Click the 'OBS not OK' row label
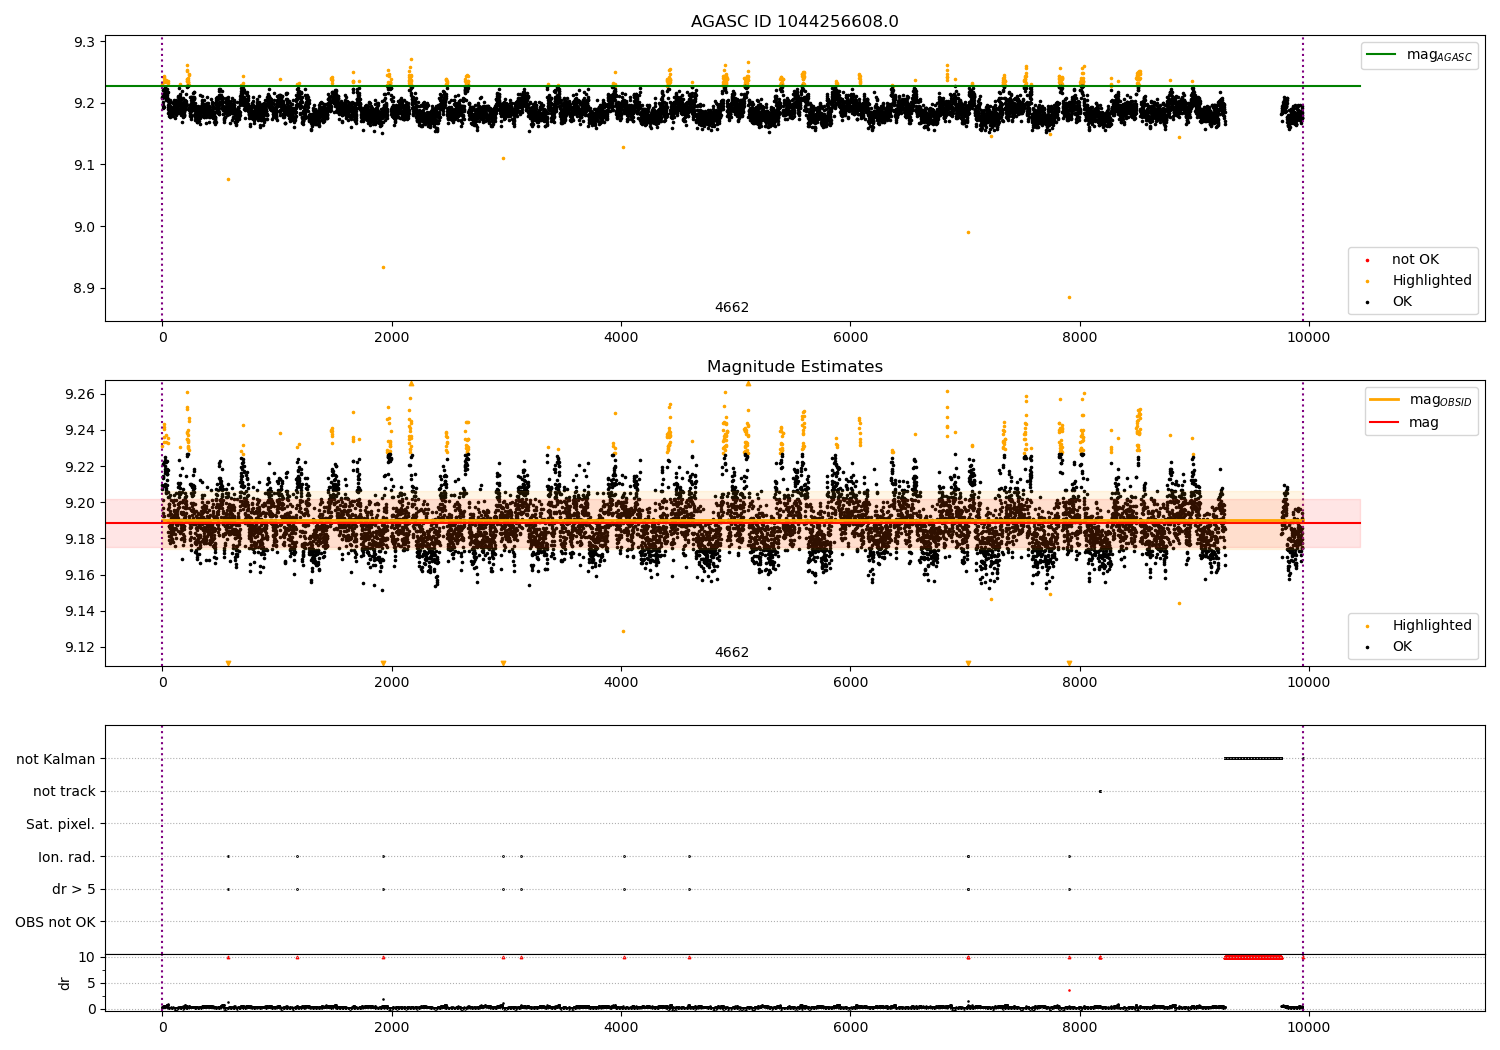Screen dimensions: 1500x1050 coord(55,922)
